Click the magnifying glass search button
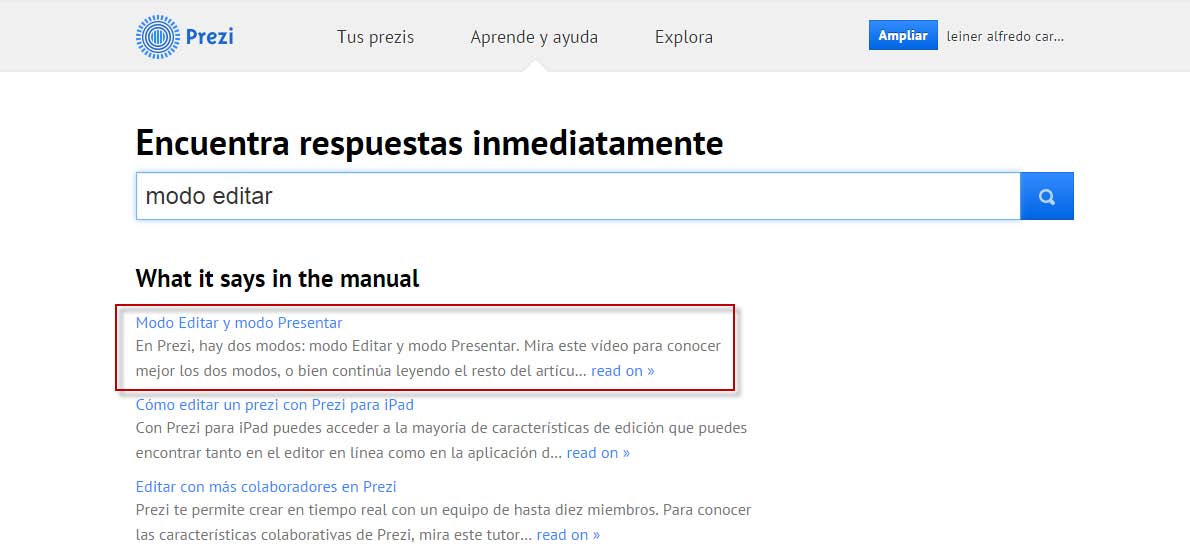This screenshot has height=548, width=1190. point(1046,197)
